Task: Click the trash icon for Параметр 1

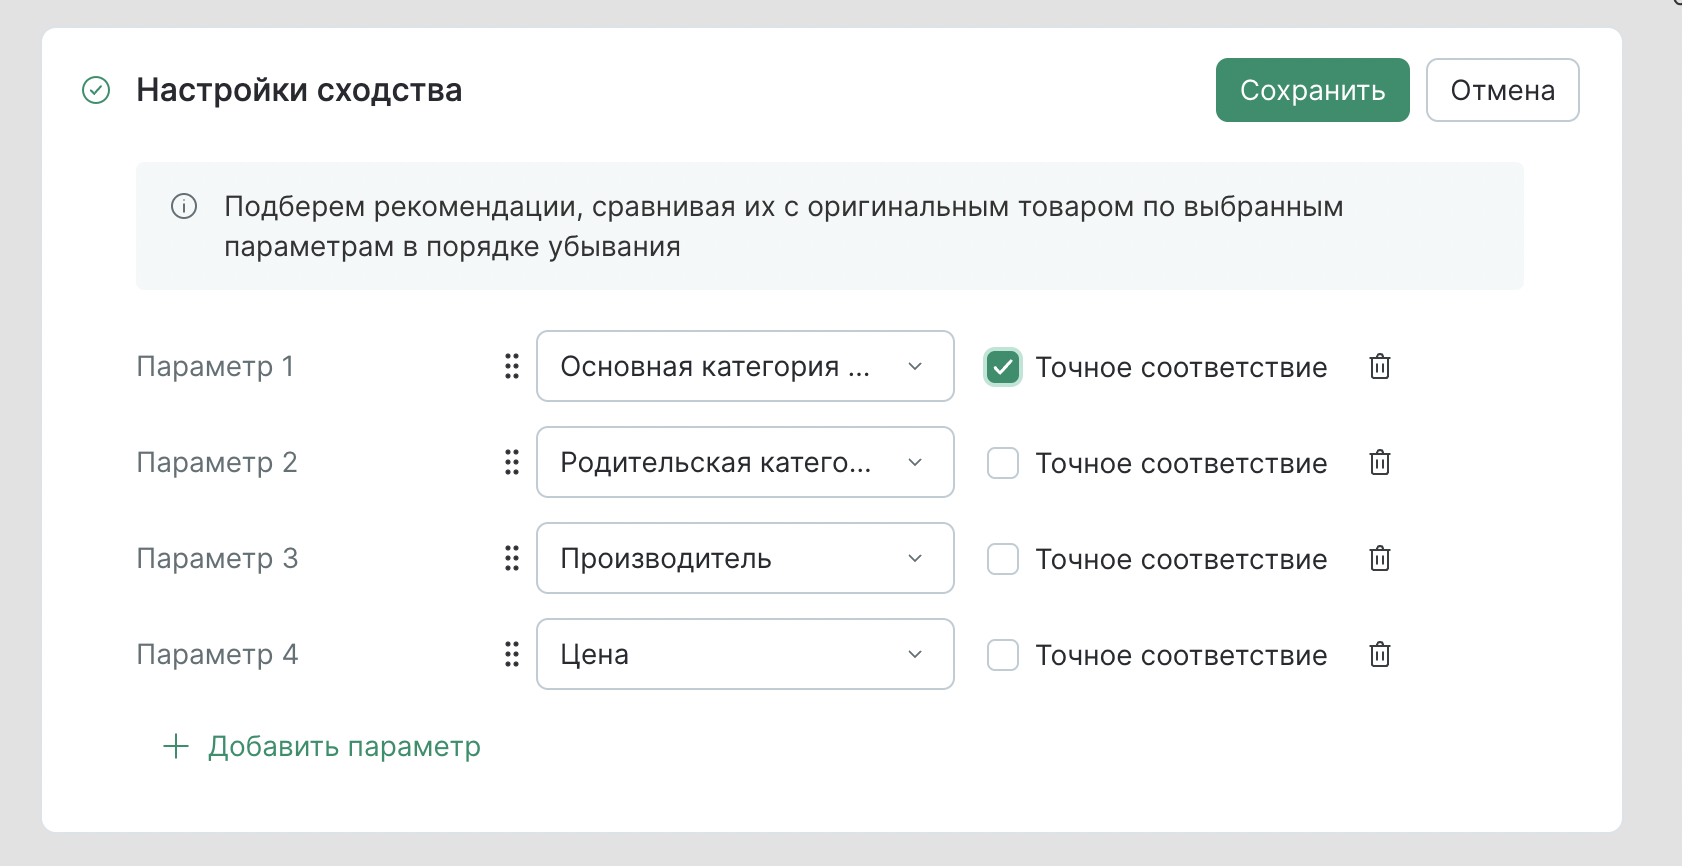Action: pyautogui.click(x=1380, y=367)
